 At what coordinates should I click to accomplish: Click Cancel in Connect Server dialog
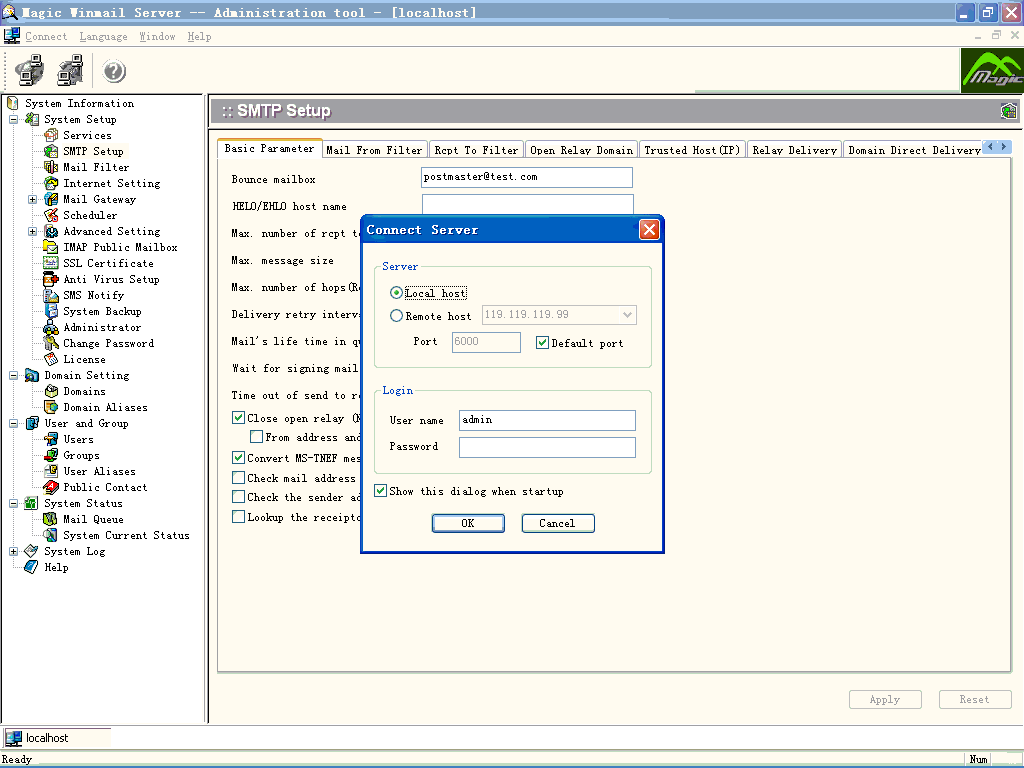557,523
